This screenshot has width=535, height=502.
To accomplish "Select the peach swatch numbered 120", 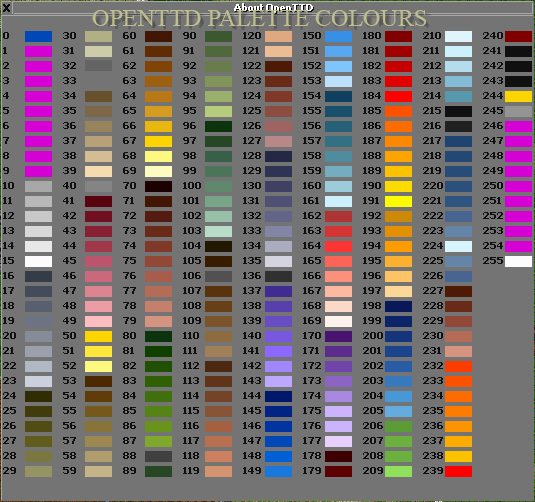I will click(x=279, y=37).
